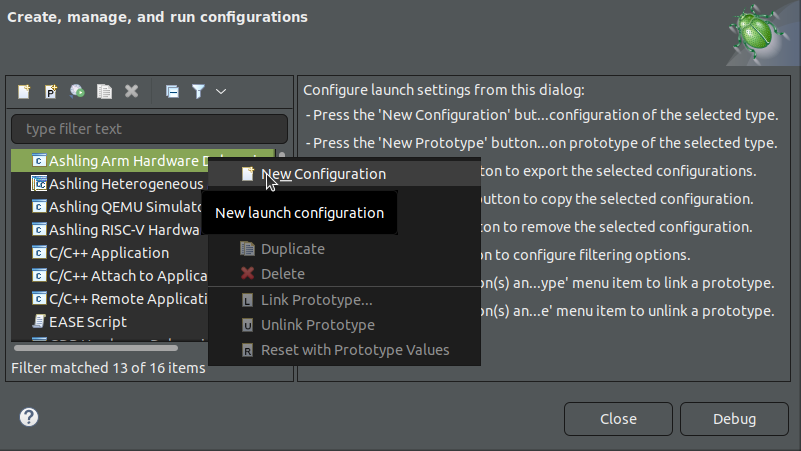
Task: Choose New Configuration from the context menu
Action: click(322, 173)
